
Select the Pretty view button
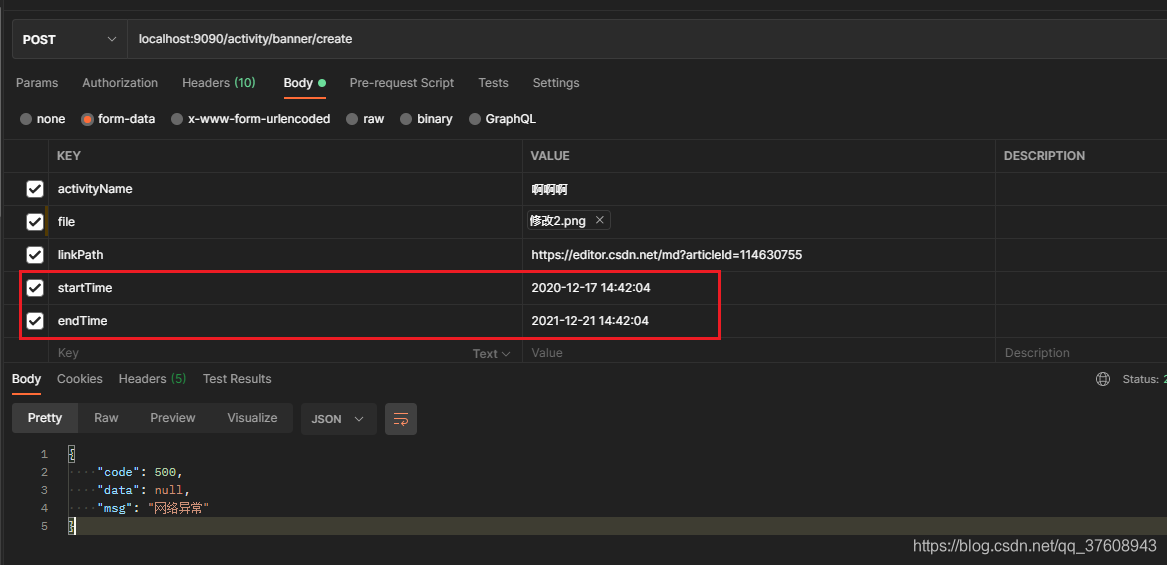coord(45,418)
